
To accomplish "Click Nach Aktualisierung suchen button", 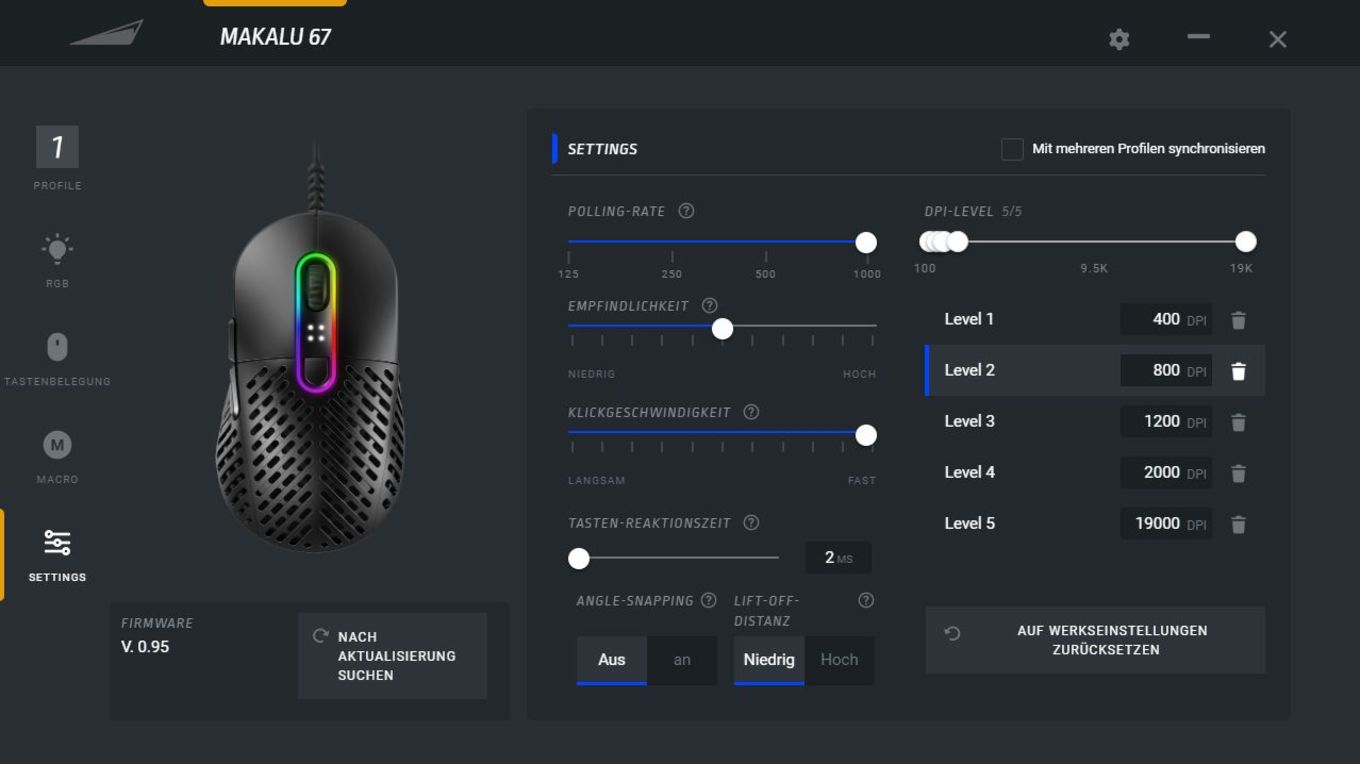I will click(392, 656).
